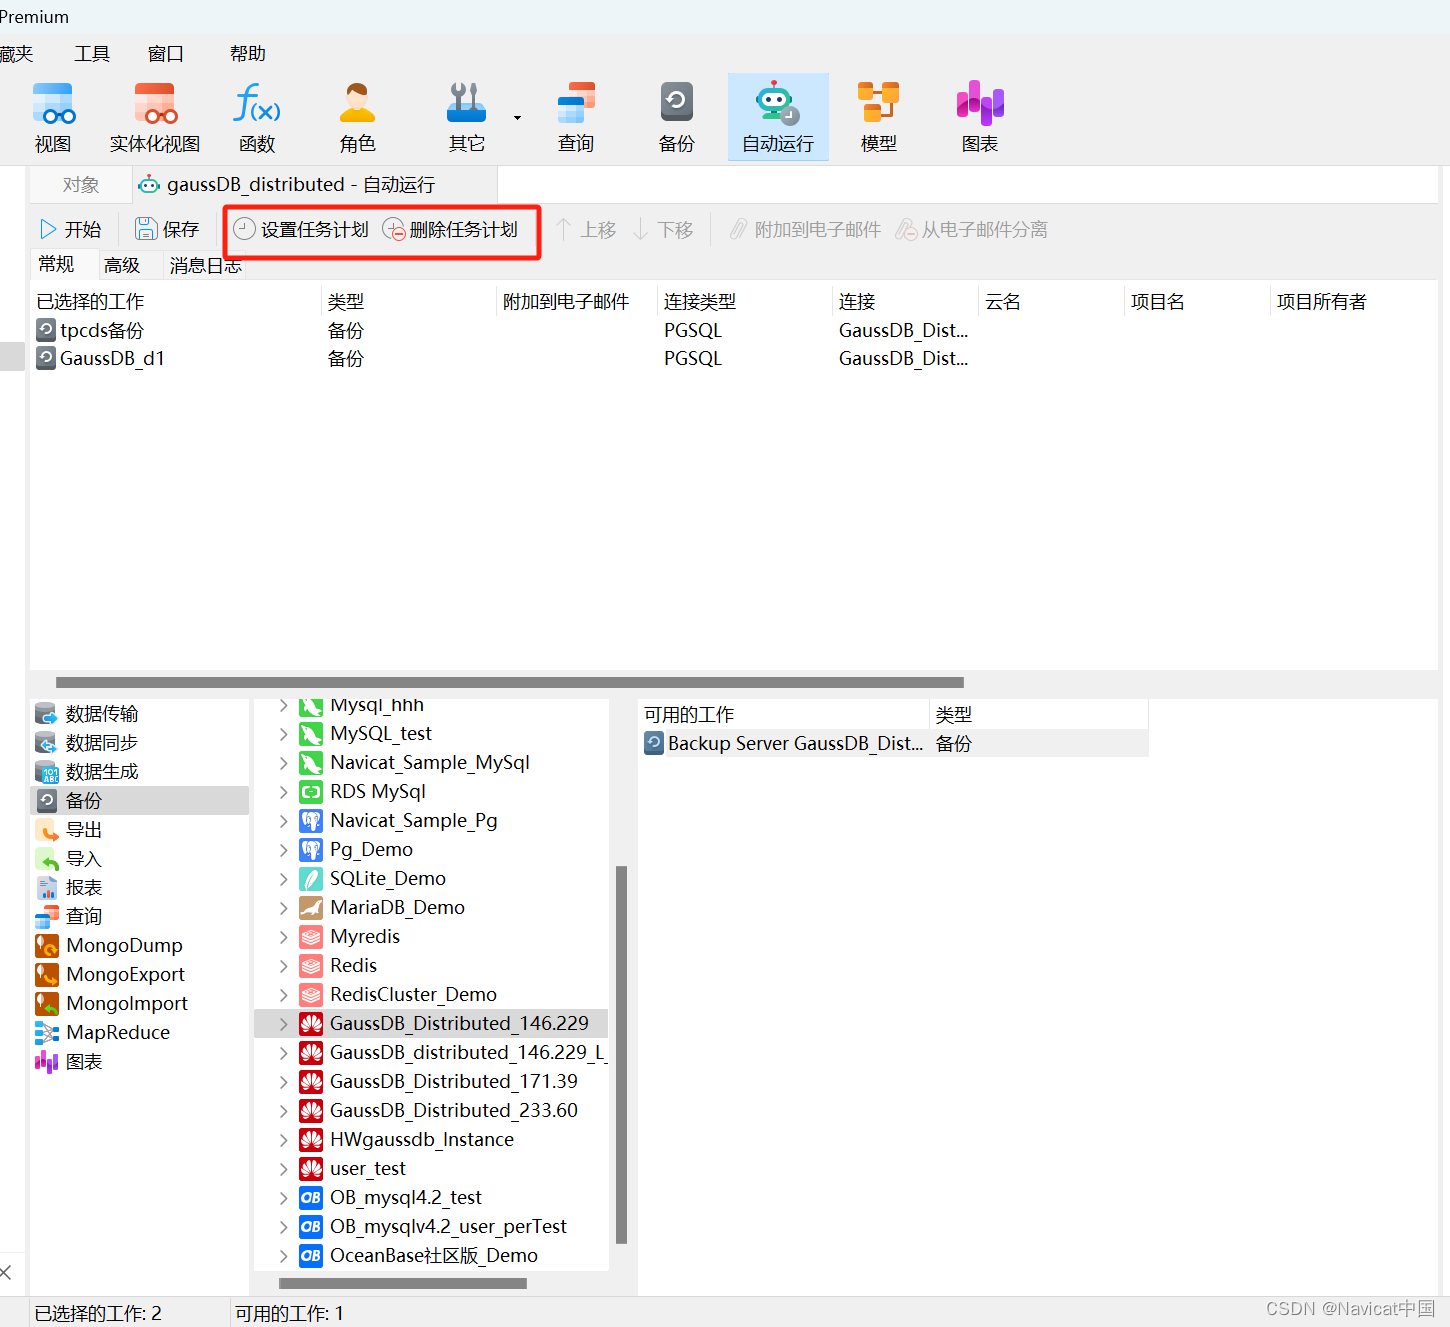The height and width of the screenshot is (1327, 1450).
Task: Expand the 其它 dropdown arrow
Action: (x=517, y=118)
